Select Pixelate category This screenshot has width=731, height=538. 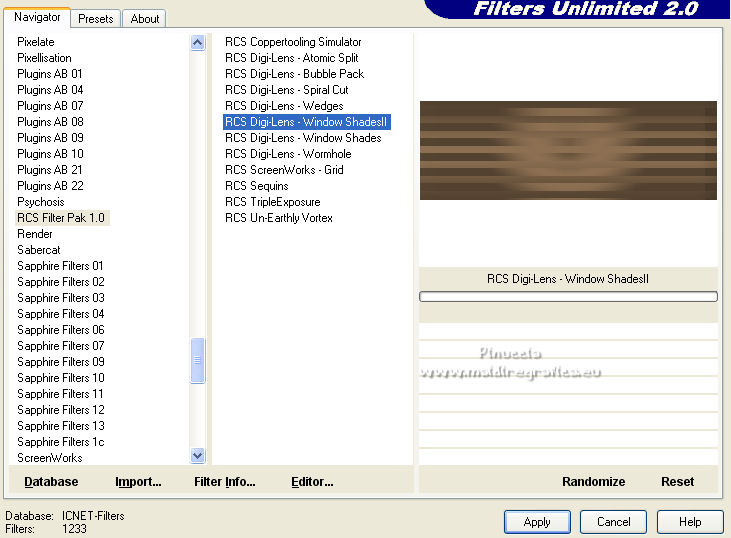pyautogui.click(x=36, y=42)
